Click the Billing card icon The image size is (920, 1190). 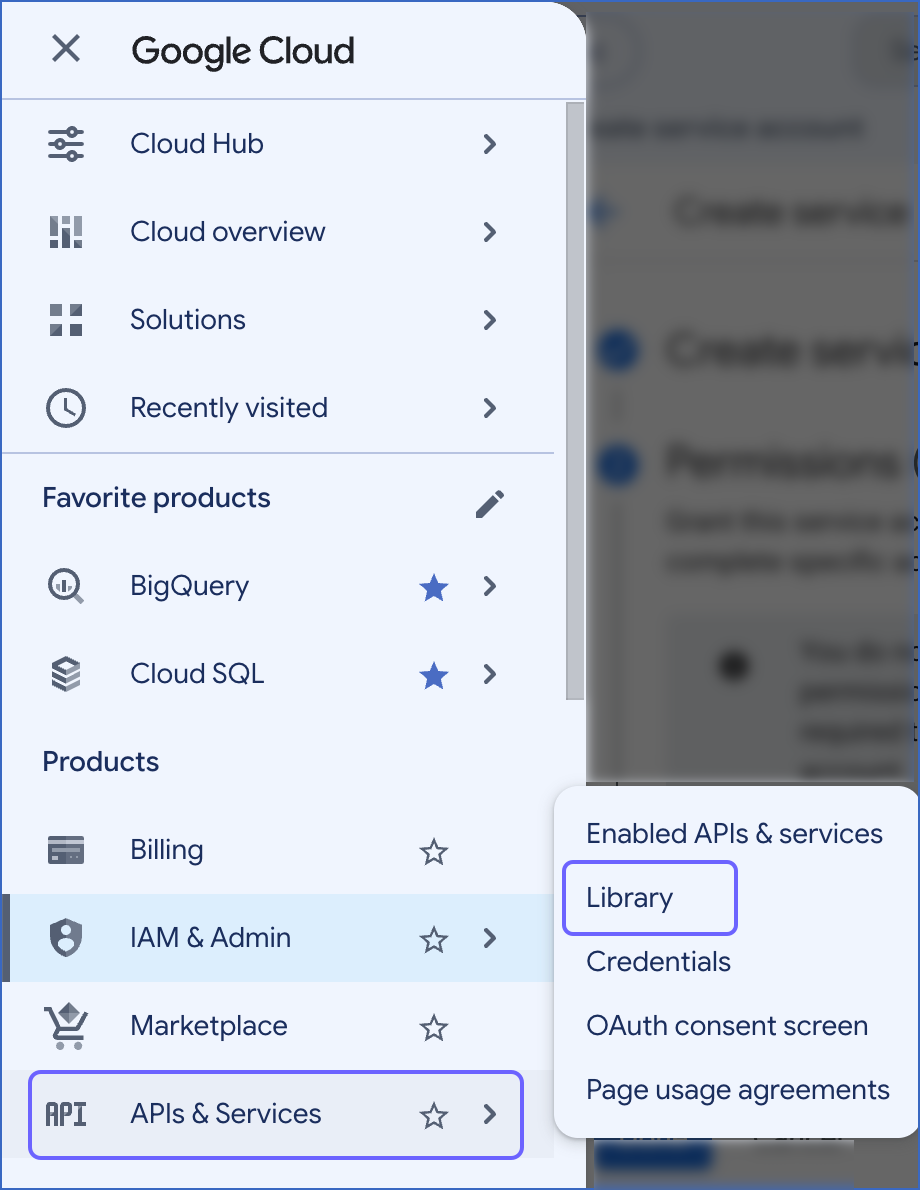pos(66,850)
